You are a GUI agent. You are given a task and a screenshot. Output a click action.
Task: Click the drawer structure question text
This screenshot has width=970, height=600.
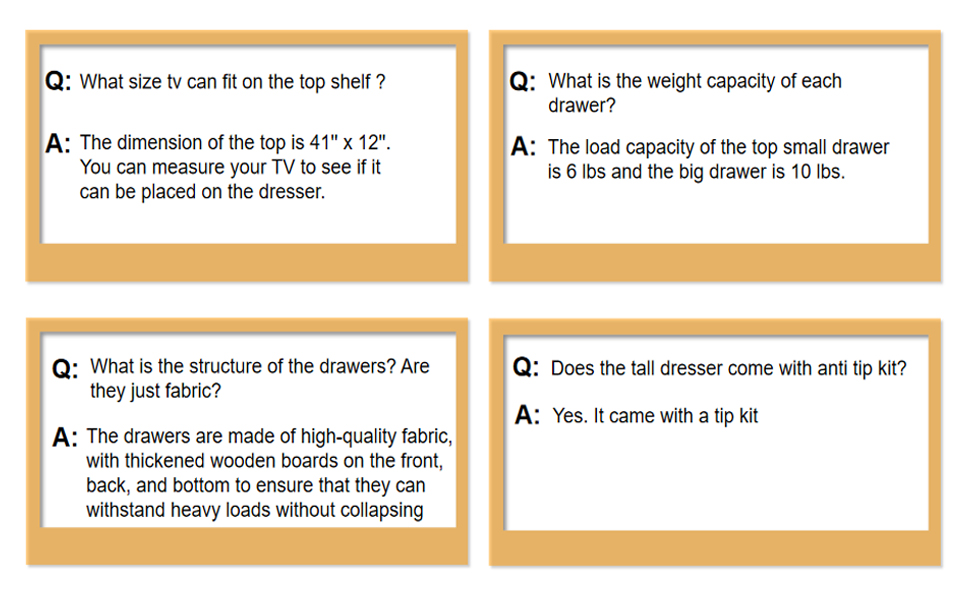click(x=259, y=378)
